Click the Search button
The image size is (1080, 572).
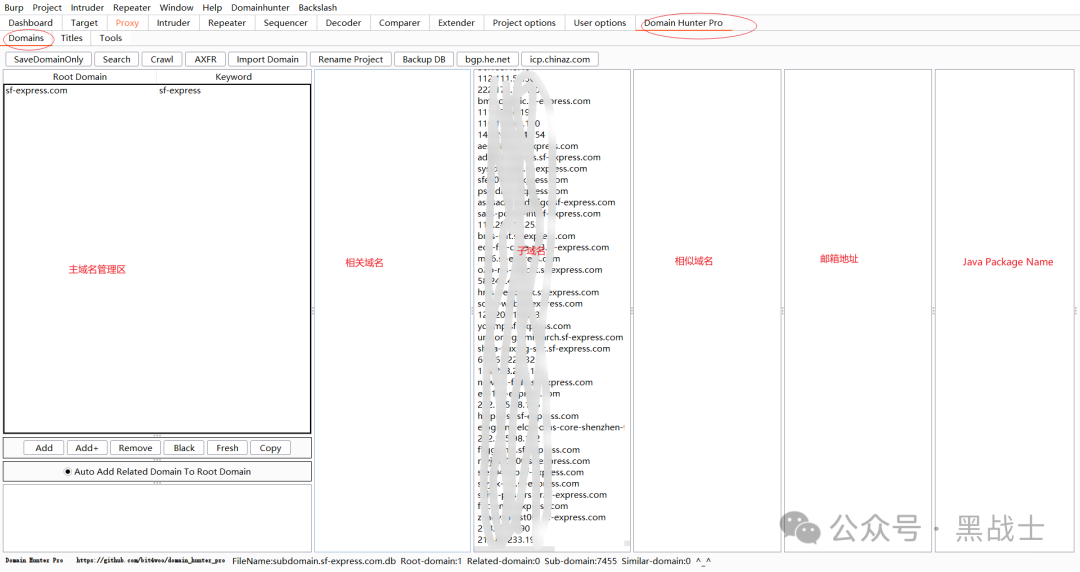(116, 59)
